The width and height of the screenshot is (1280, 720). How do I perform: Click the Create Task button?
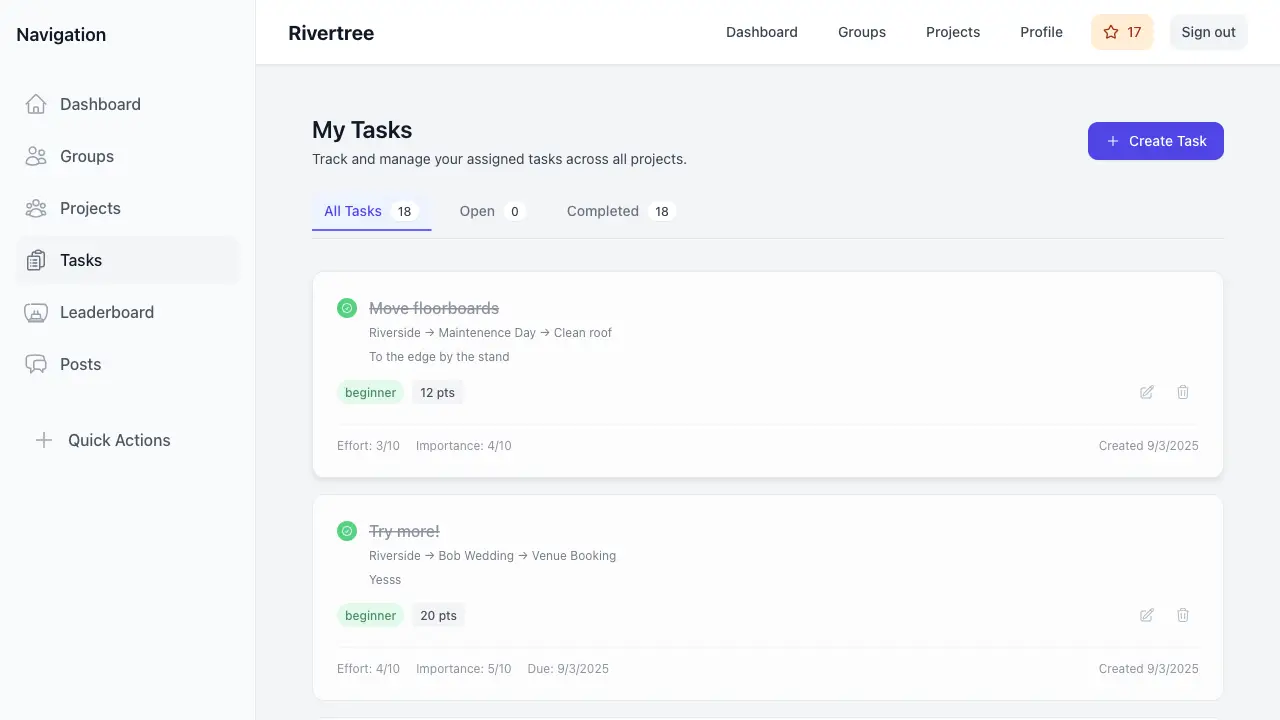click(1156, 141)
